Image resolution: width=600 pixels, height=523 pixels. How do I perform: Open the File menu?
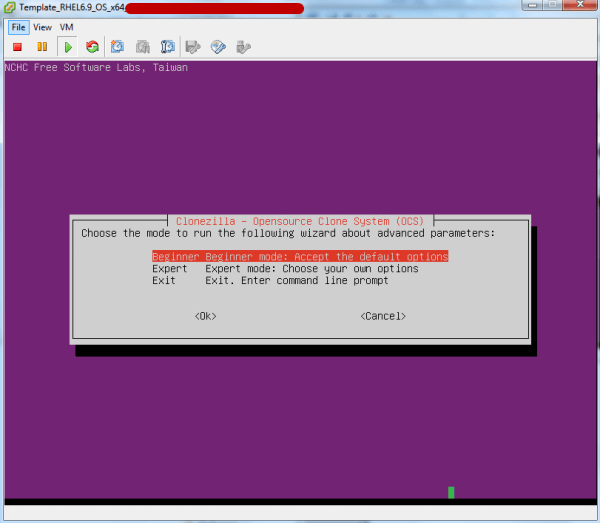coord(18,27)
